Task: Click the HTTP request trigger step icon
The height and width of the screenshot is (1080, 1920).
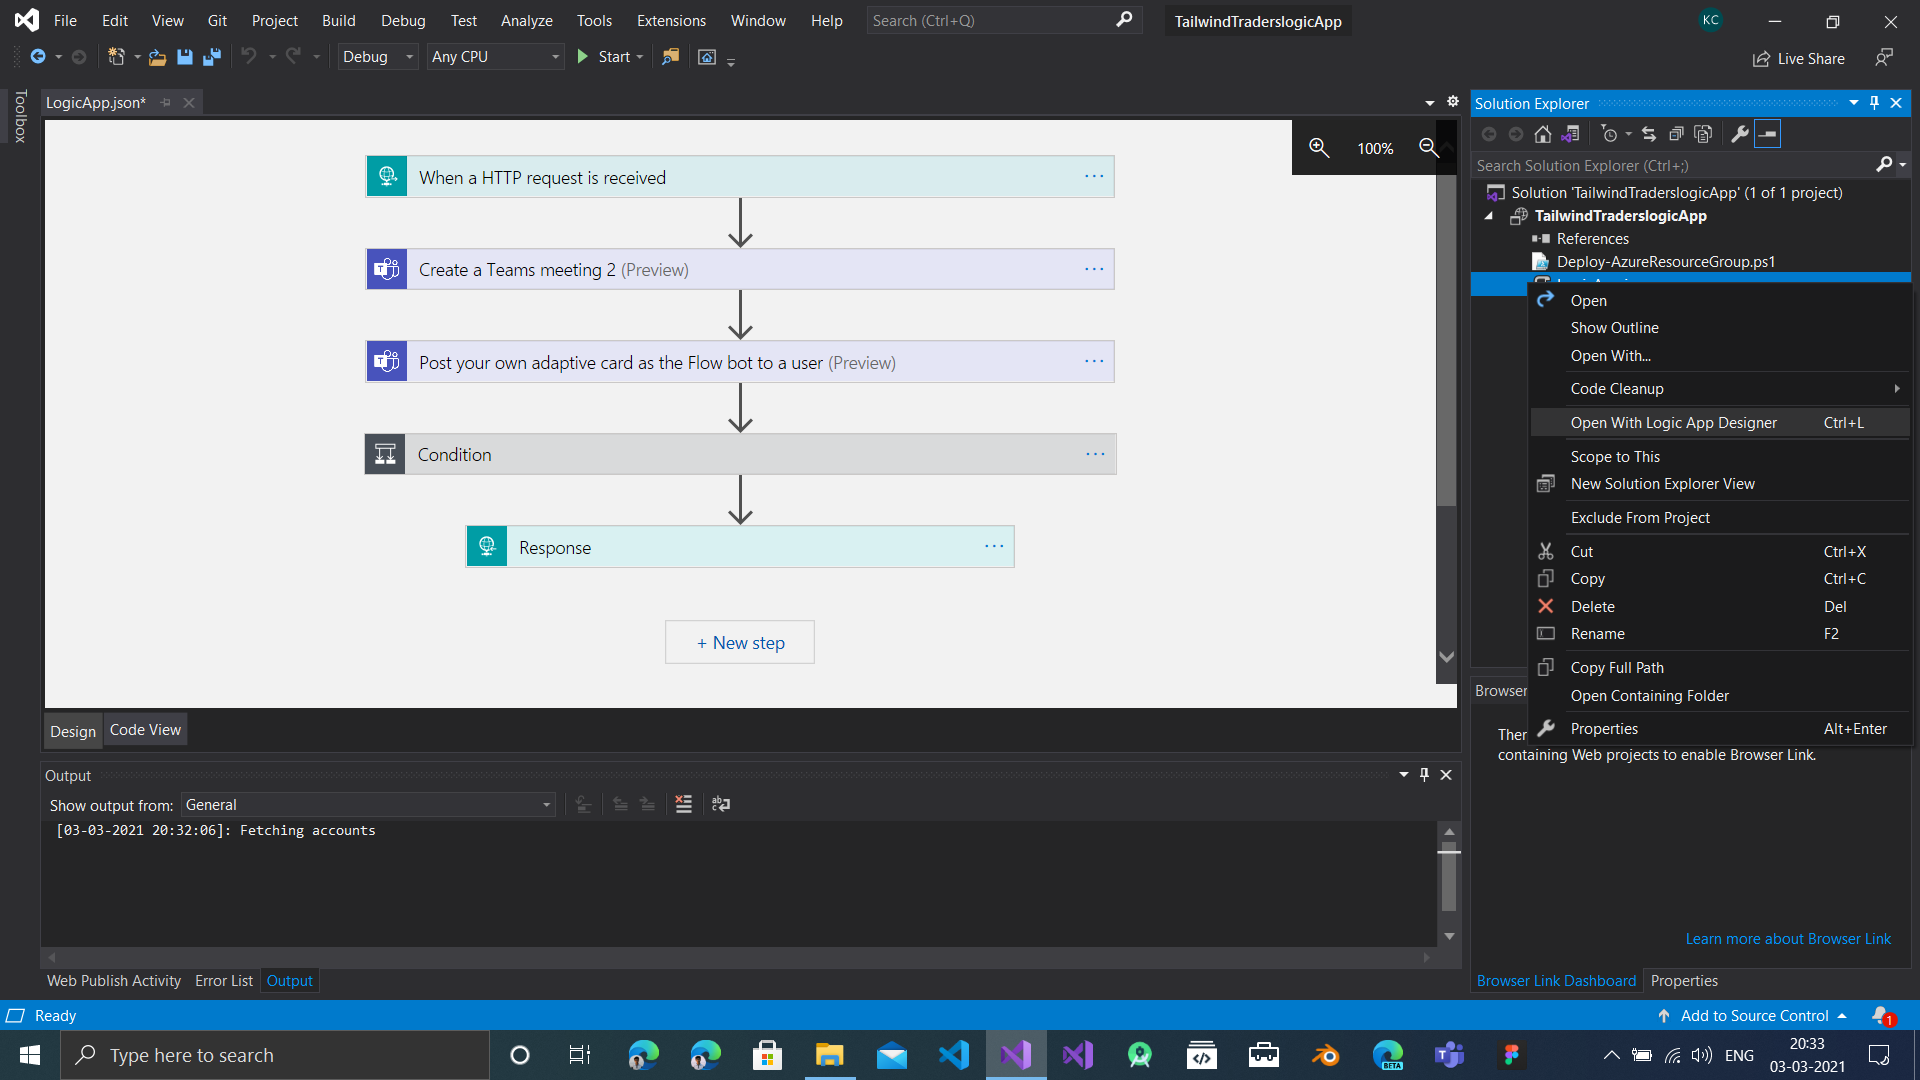Action: pos(386,177)
